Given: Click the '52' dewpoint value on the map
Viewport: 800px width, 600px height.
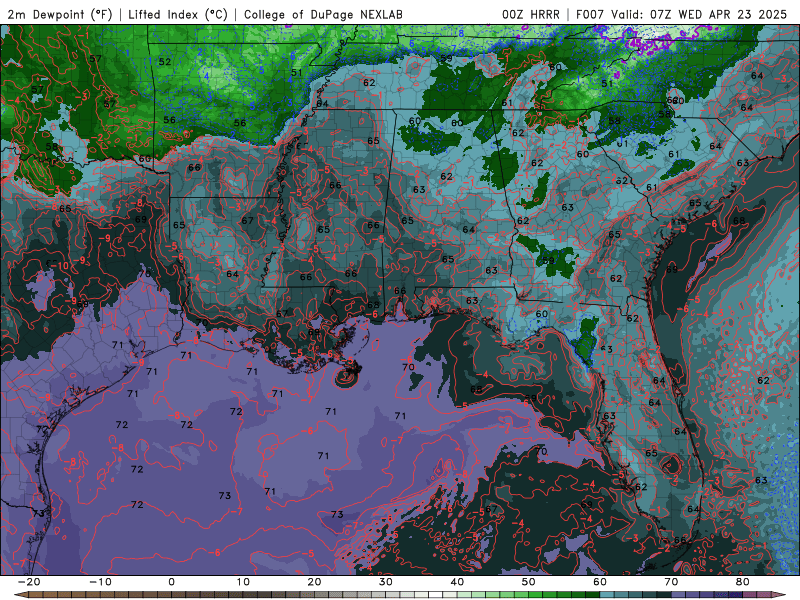Looking at the screenshot, I should (x=165, y=62).
